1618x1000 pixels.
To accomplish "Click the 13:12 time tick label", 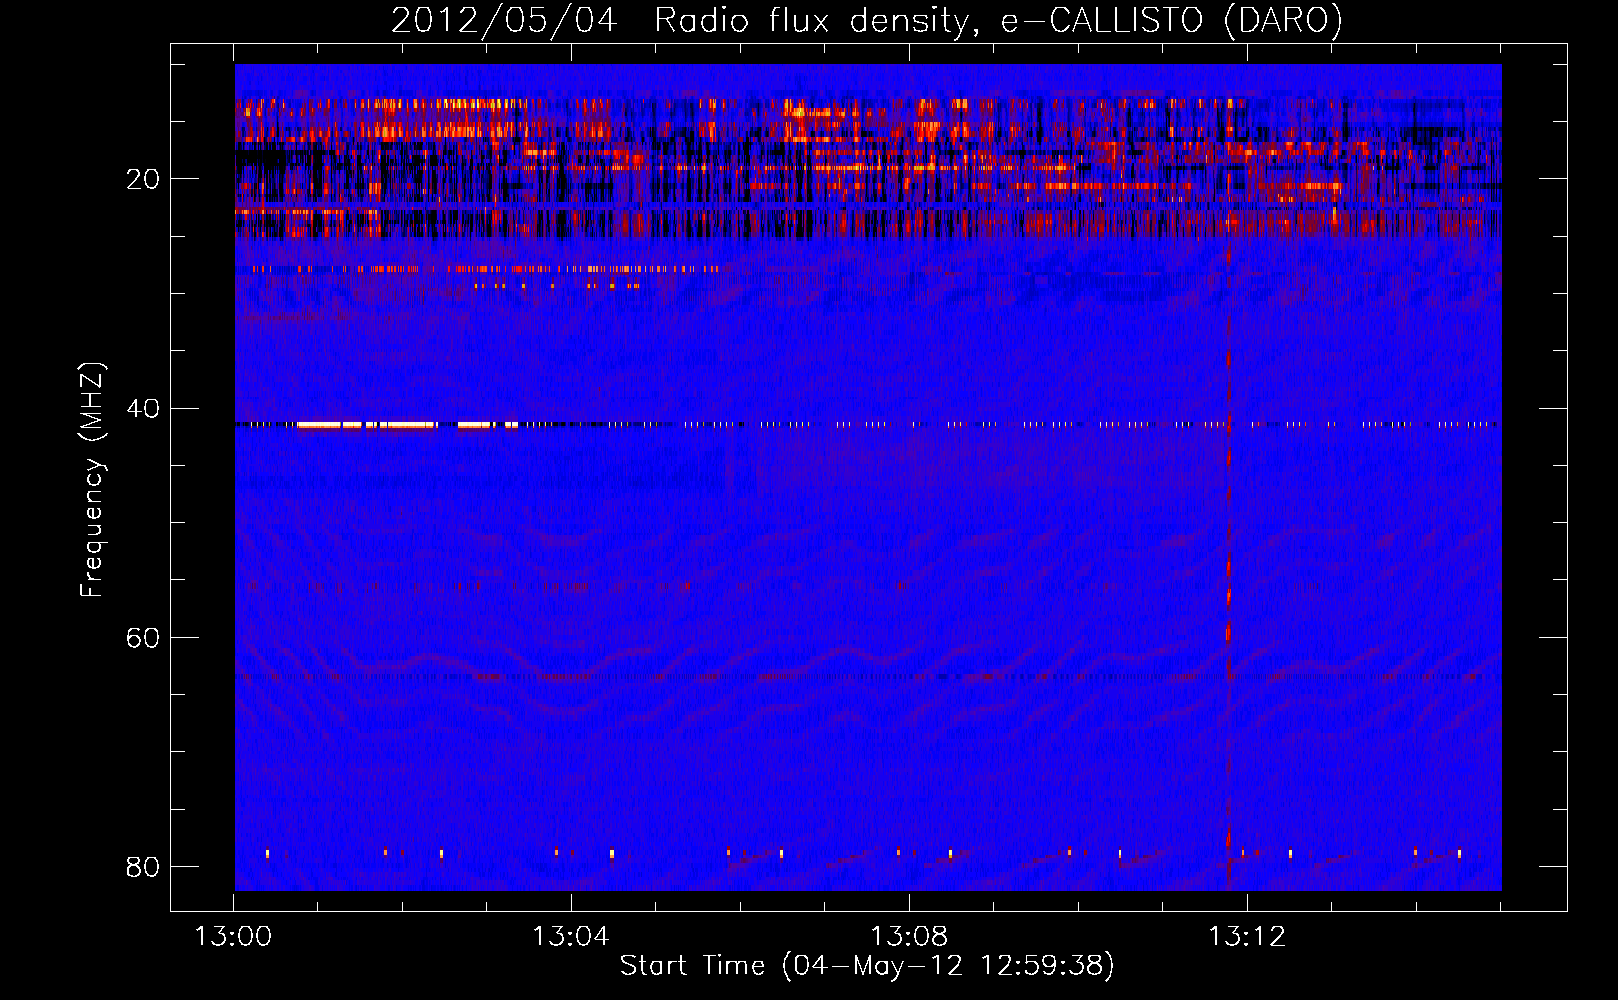I will click(x=1247, y=937).
